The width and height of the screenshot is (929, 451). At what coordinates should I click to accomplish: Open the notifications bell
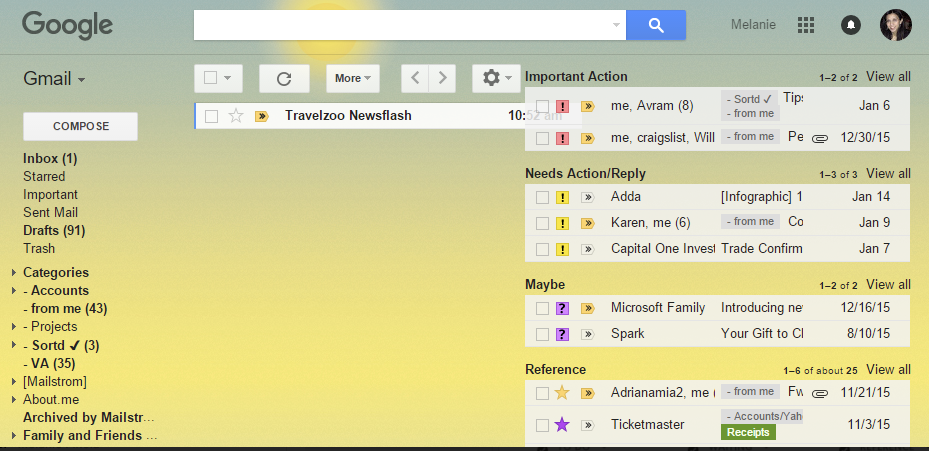point(851,25)
